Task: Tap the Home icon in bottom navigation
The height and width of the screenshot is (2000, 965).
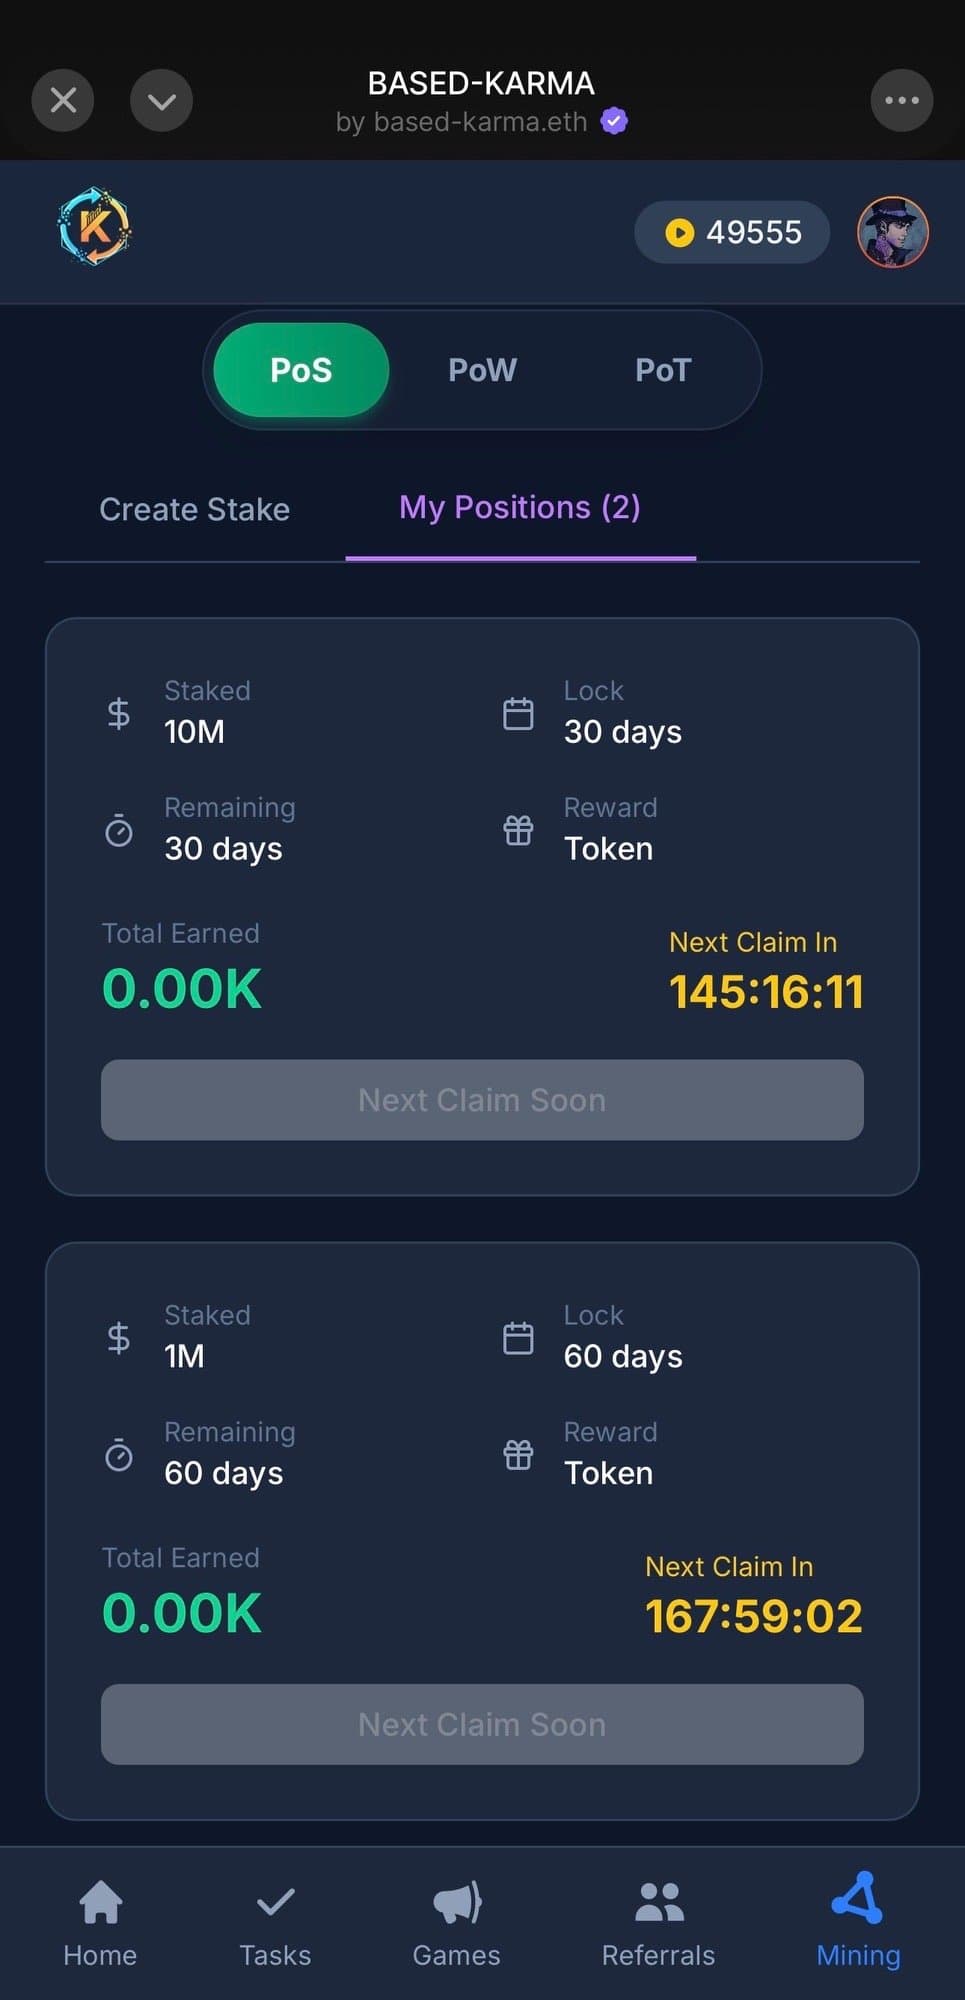Action: pos(100,1902)
